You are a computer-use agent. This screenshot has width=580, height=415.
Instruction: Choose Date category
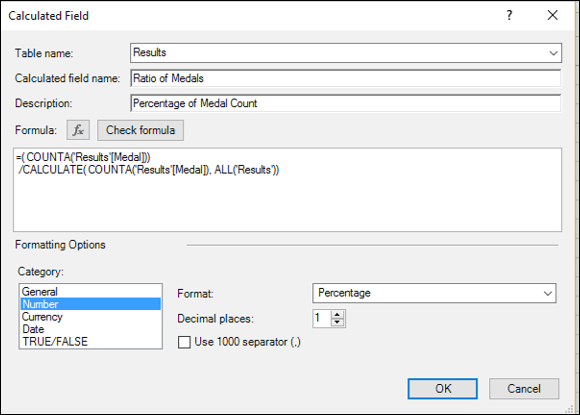(90, 329)
